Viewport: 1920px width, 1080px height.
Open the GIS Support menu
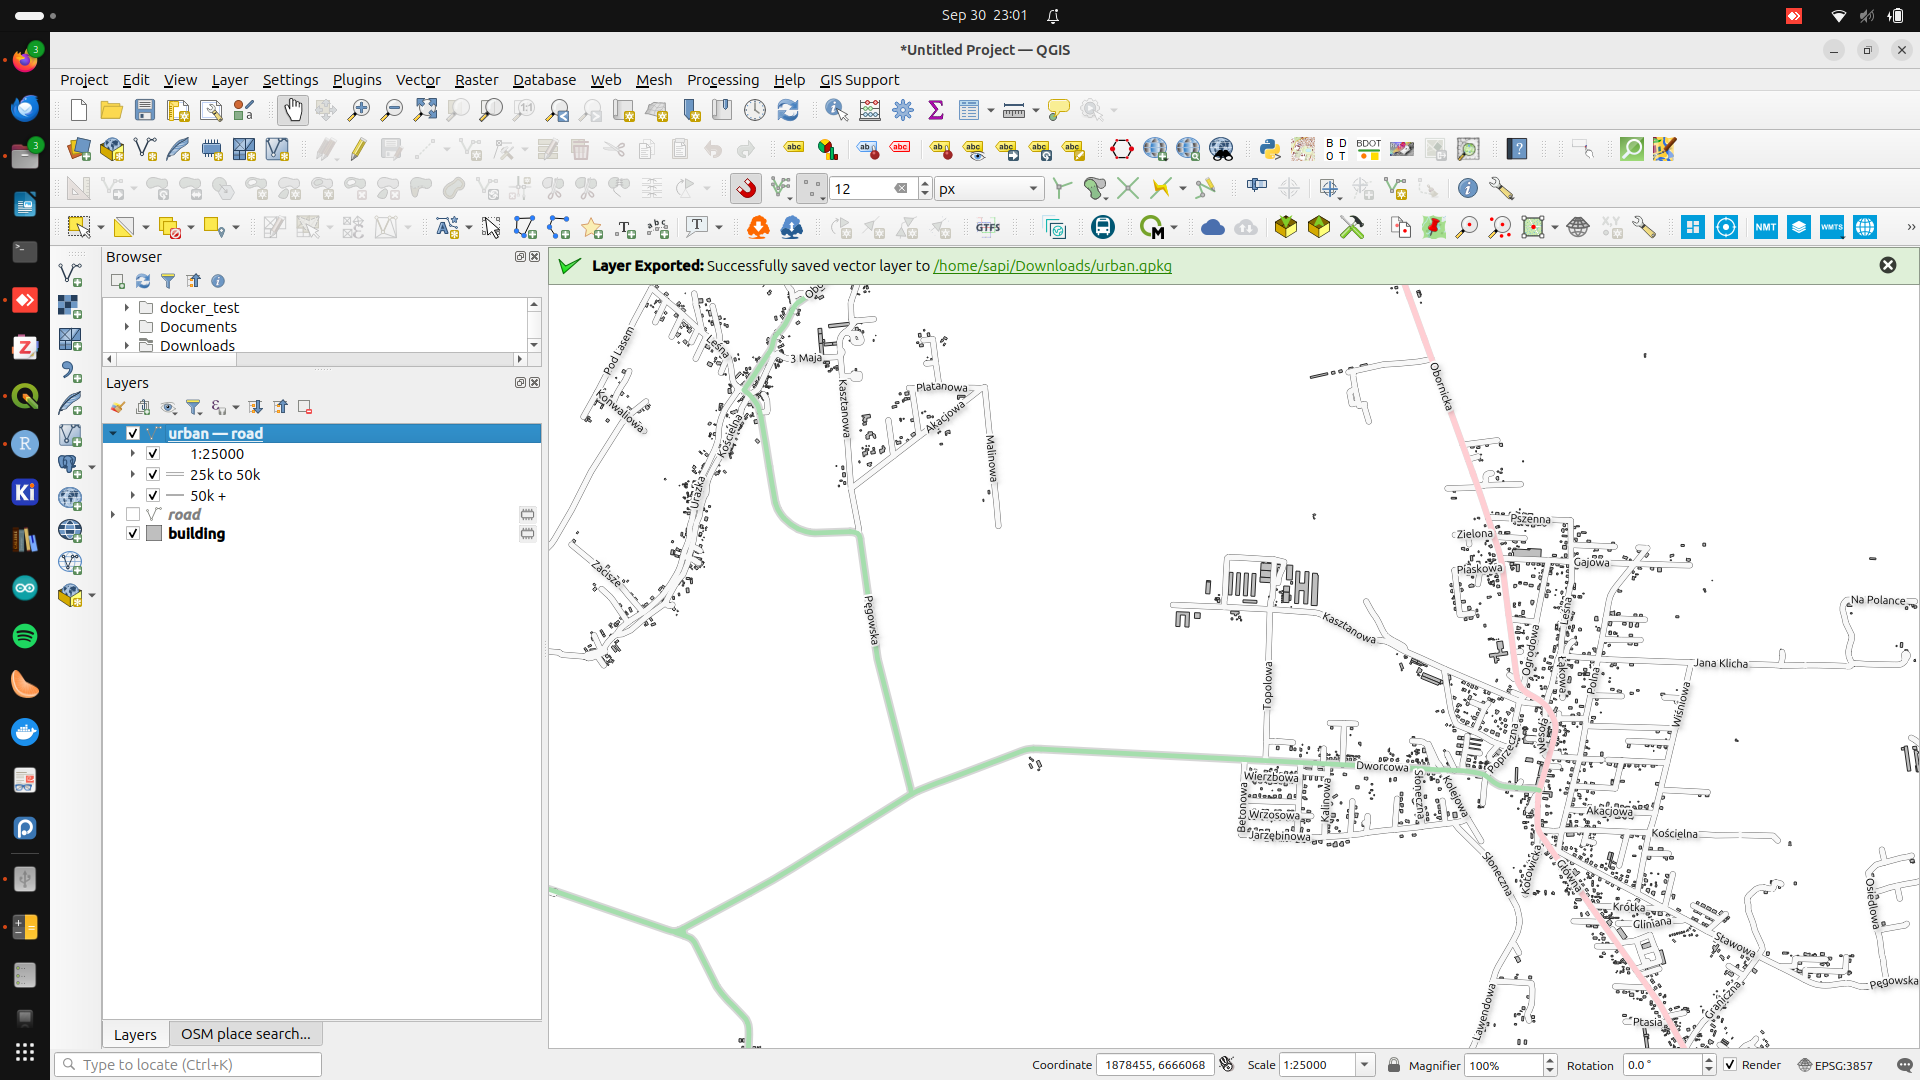click(x=859, y=80)
